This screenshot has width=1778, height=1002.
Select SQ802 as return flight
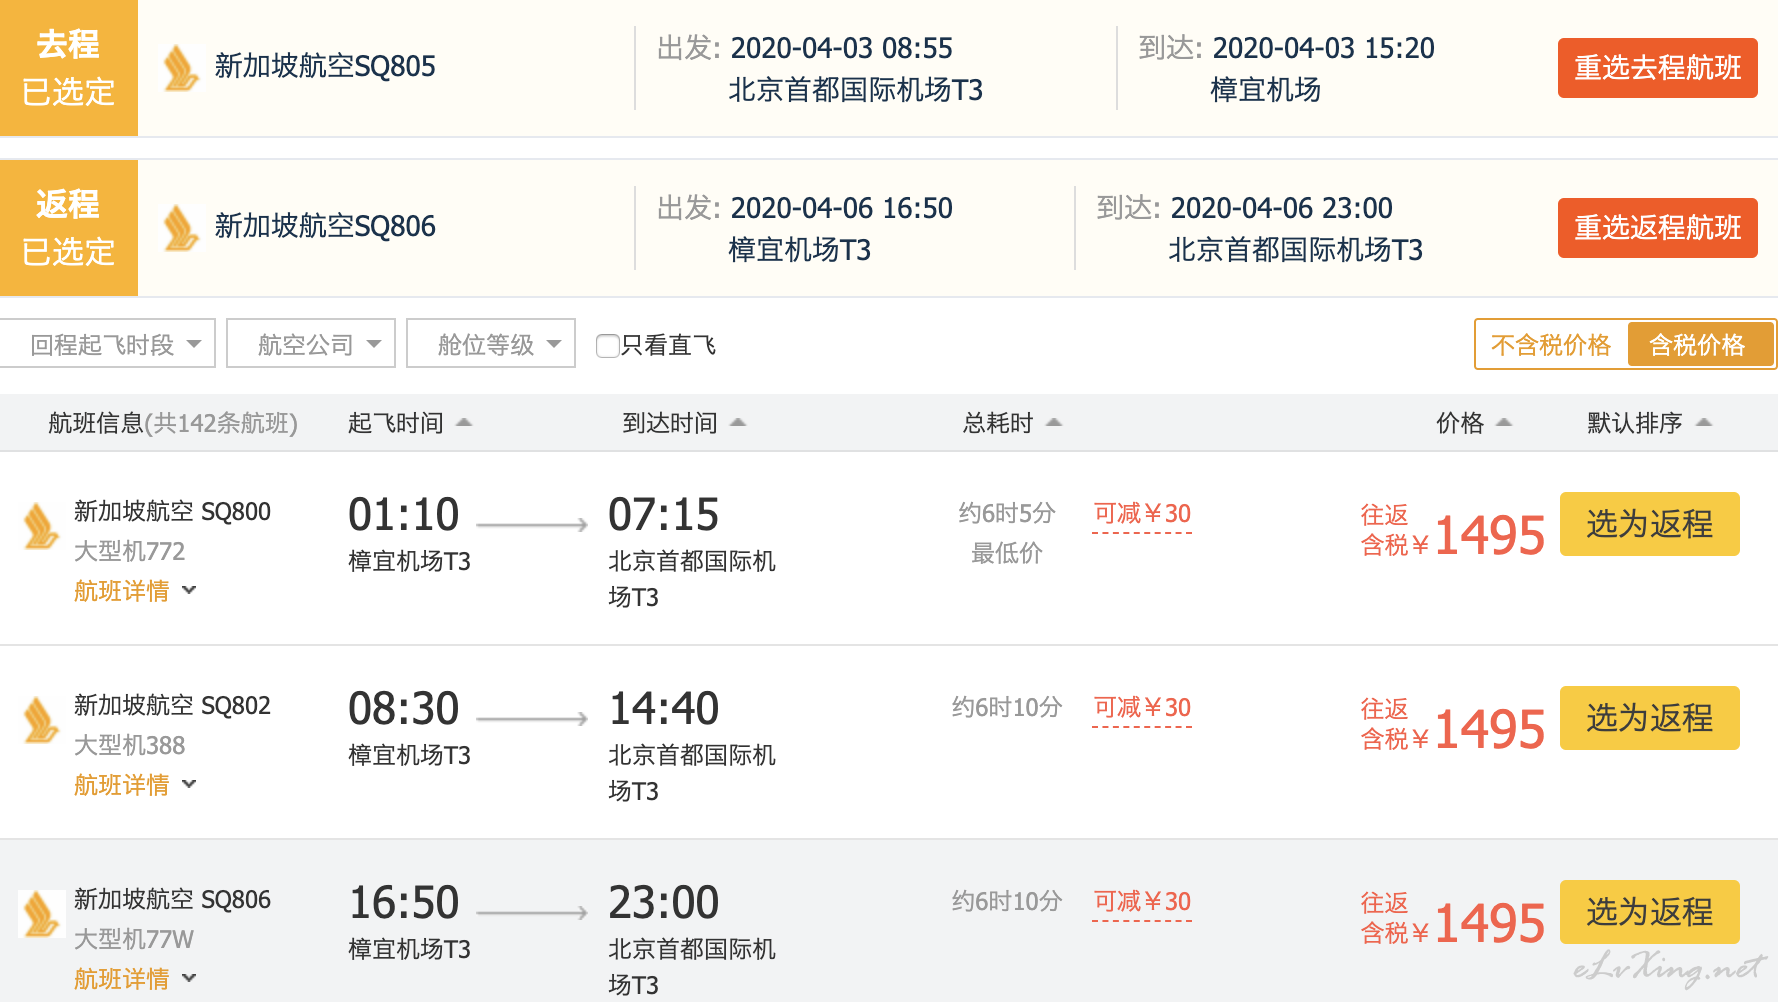(x=1650, y=718)
